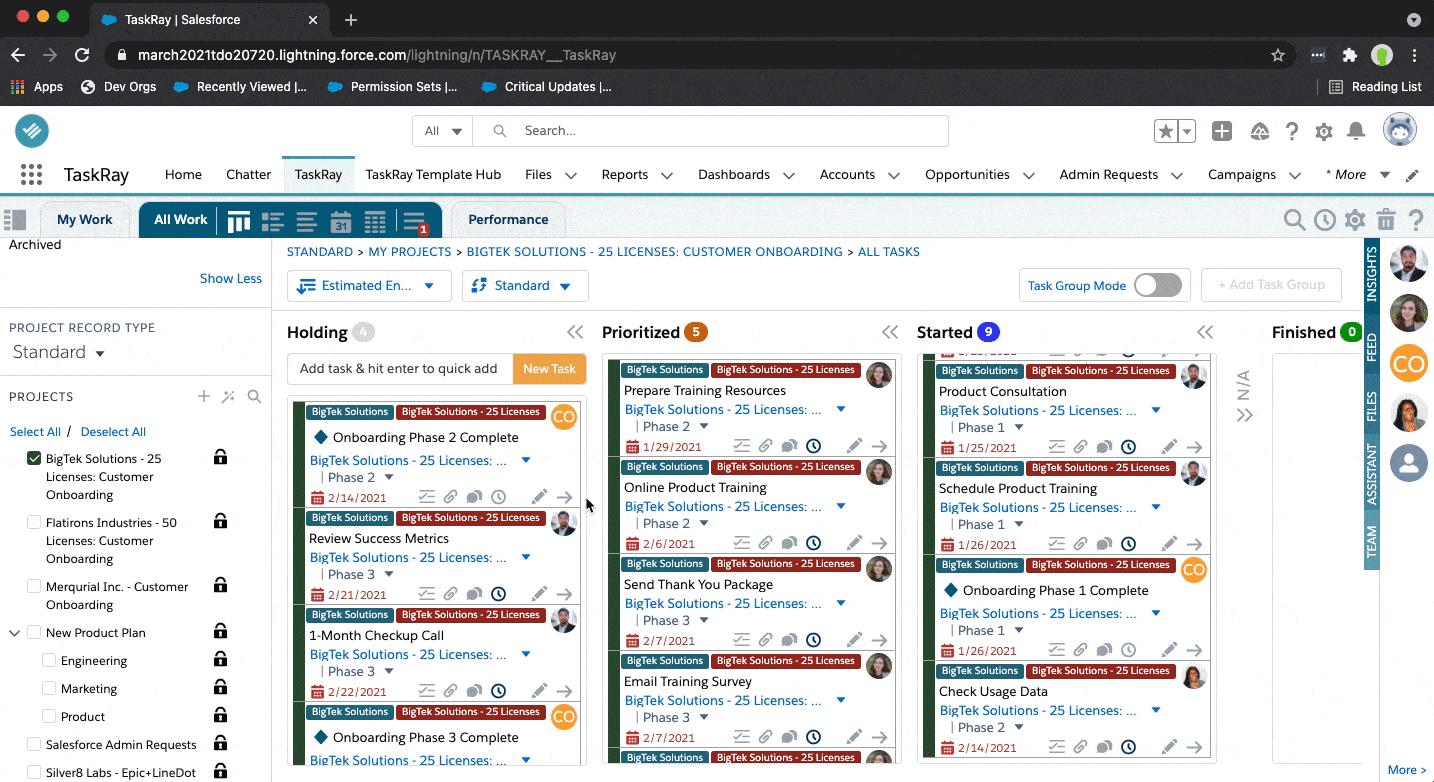The image size is (1434, 782).
Task: Click lock icon beside Flatirons Industries project
Action: click(220, 521)
